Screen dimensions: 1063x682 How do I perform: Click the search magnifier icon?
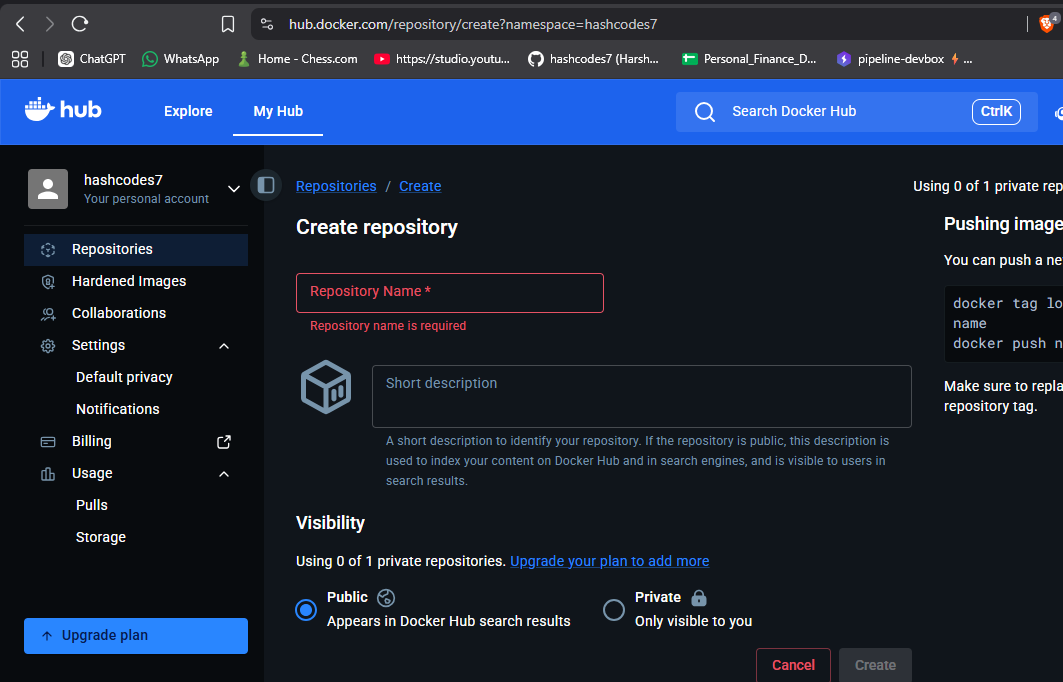click(x=705, y=112)
